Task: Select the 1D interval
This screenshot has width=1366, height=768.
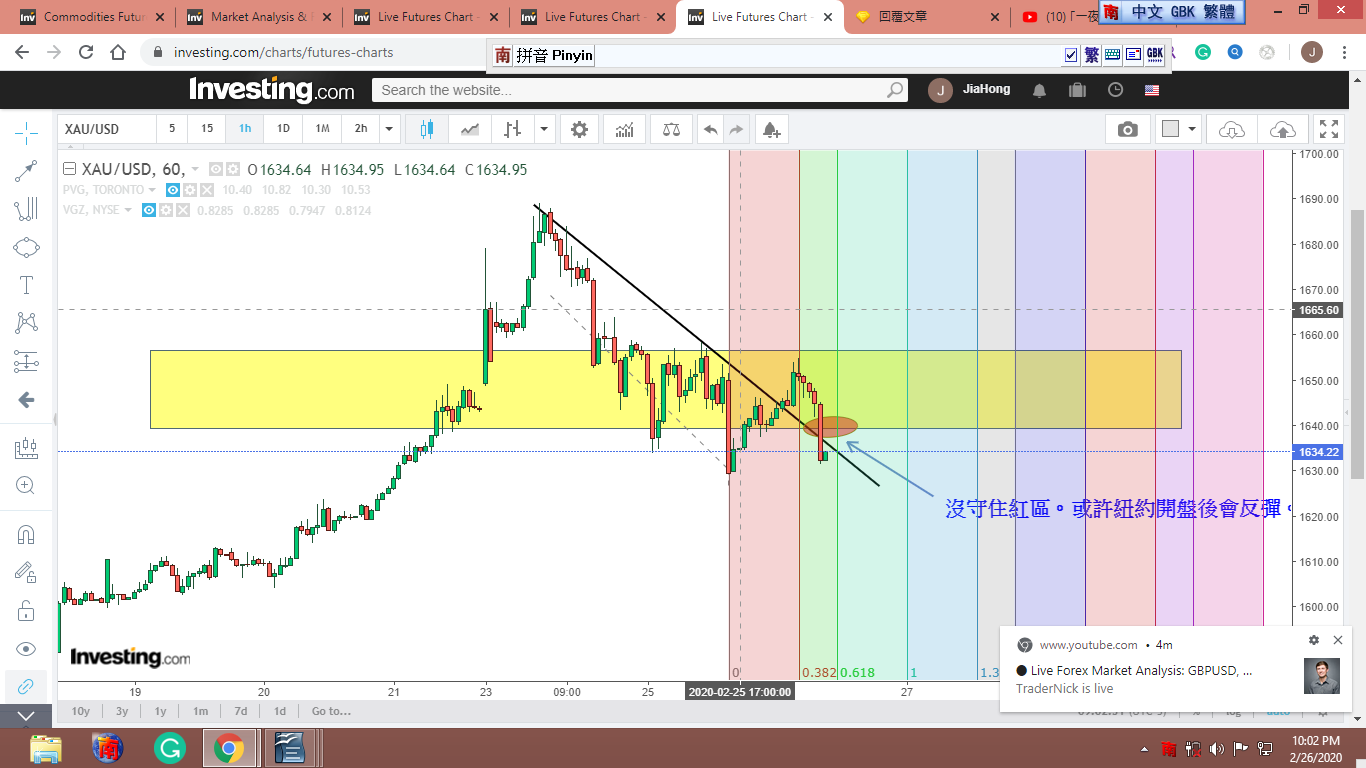Action: 283,129
